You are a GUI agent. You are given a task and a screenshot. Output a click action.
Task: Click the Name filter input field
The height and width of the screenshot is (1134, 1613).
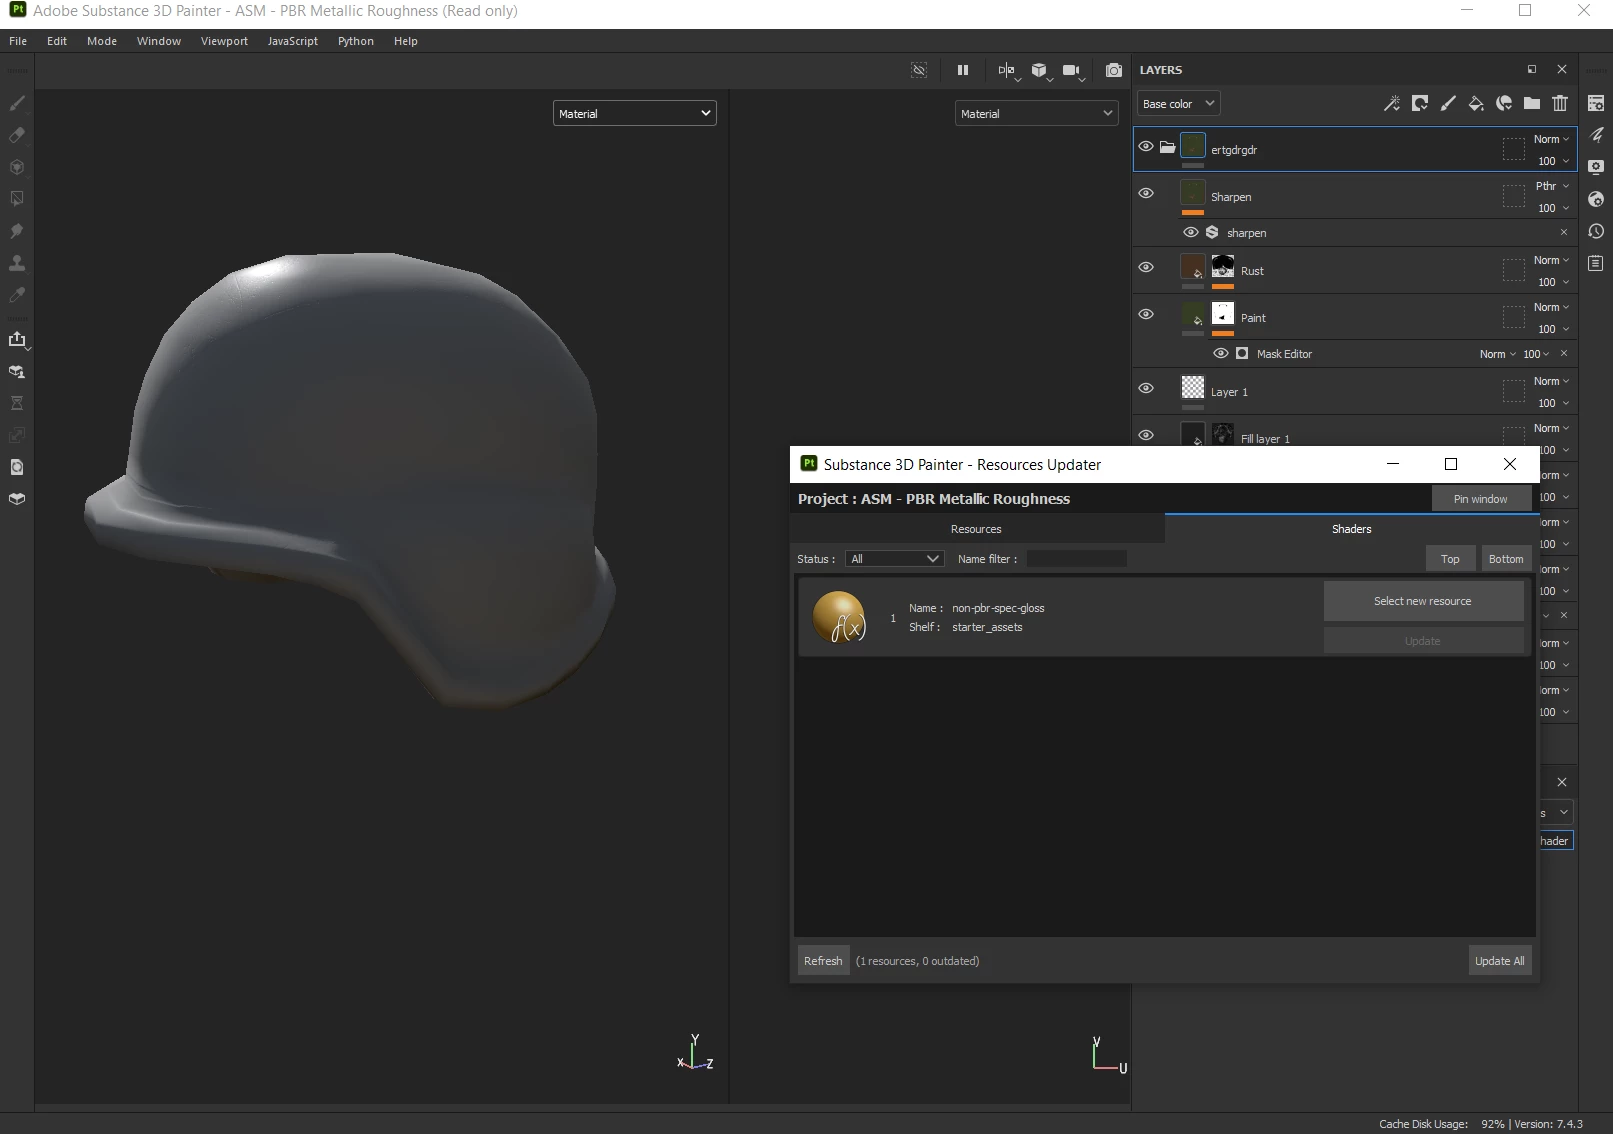tap(1076, 559)
